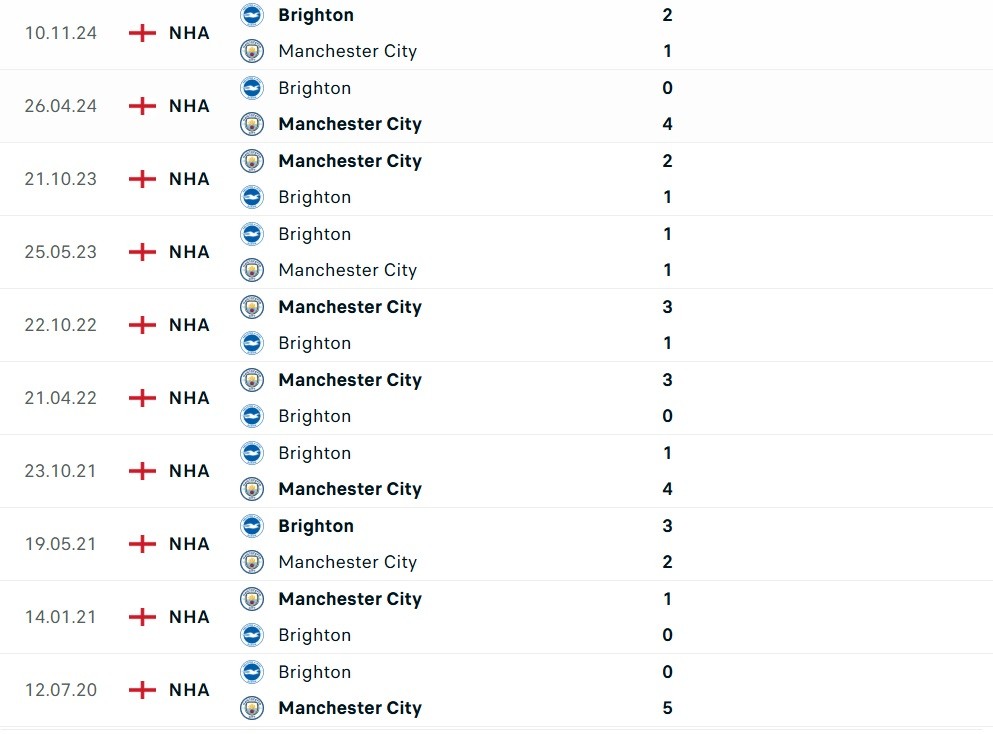Open Brighton team name in the 26.04.24 match
Viewport: 993px width, 734px height.
point(315,88)
